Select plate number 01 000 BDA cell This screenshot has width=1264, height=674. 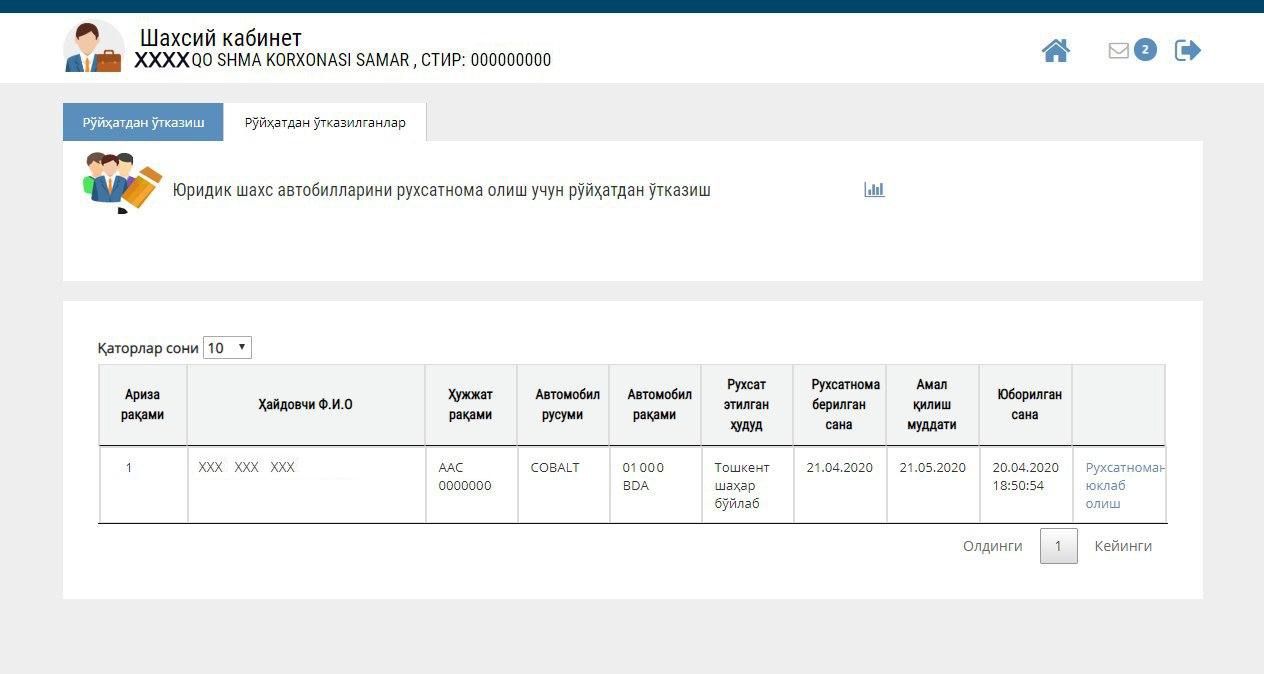coord(655,484)
